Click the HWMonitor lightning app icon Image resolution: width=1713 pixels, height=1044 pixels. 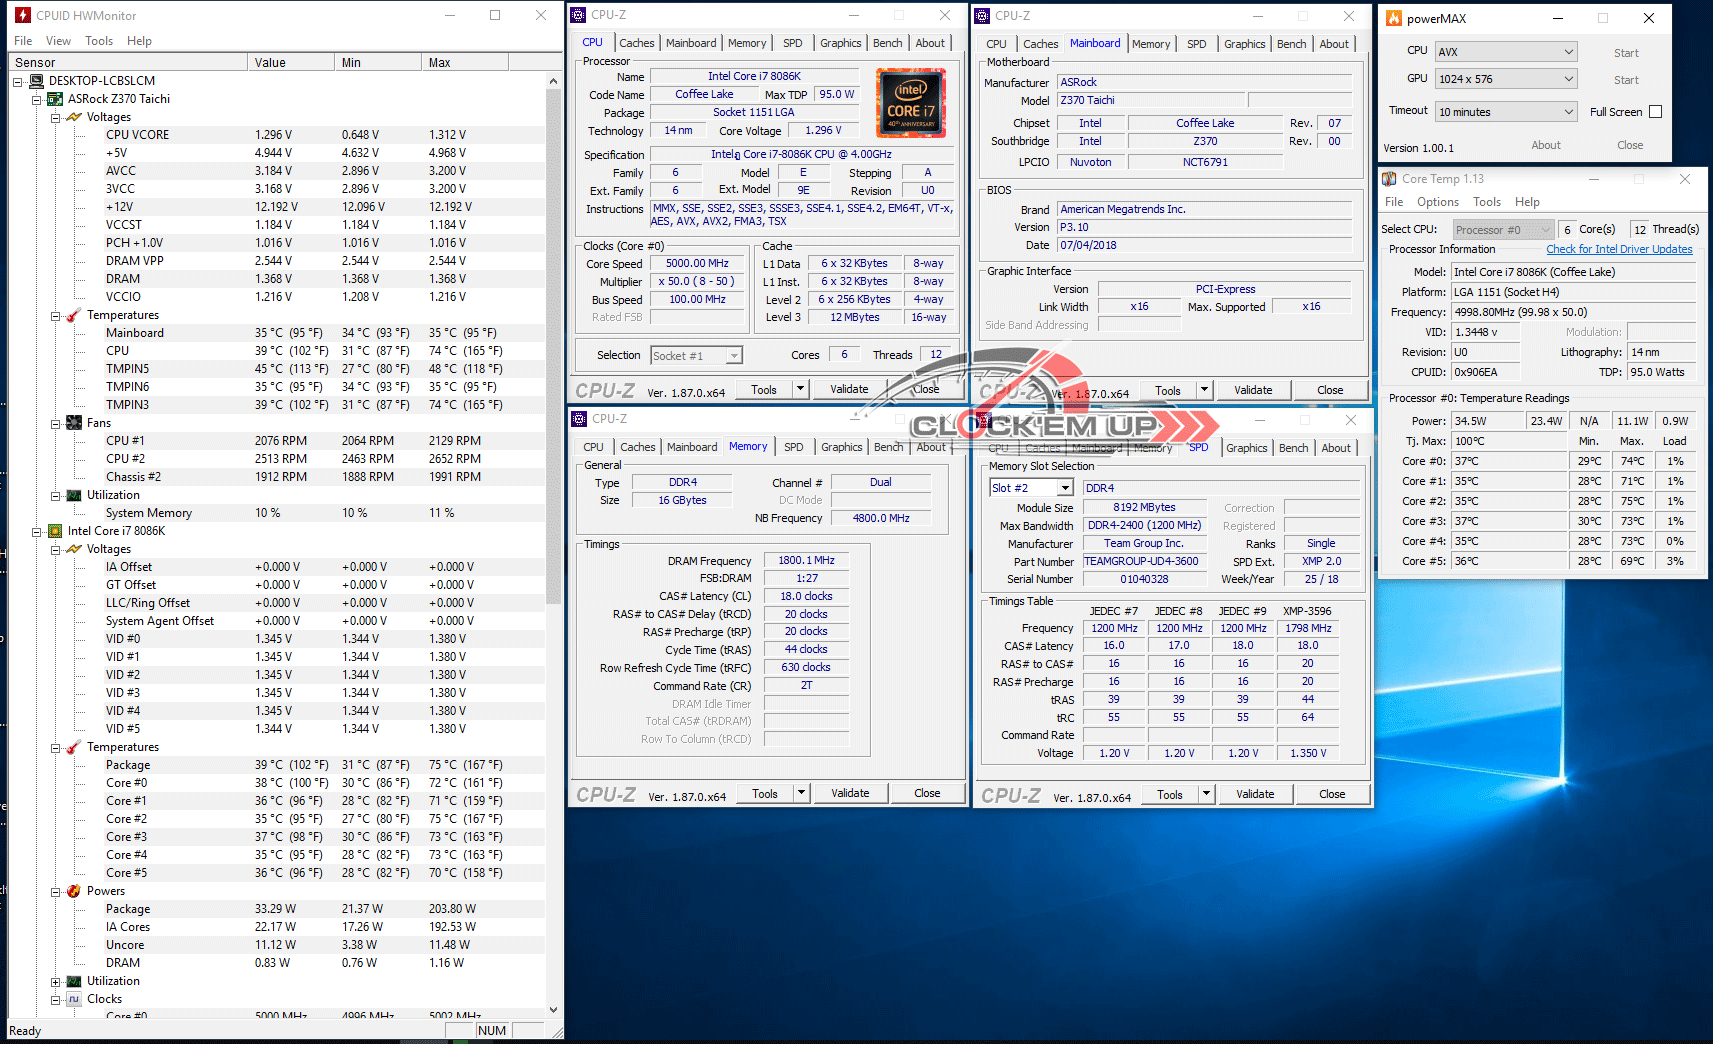(23, 15)
